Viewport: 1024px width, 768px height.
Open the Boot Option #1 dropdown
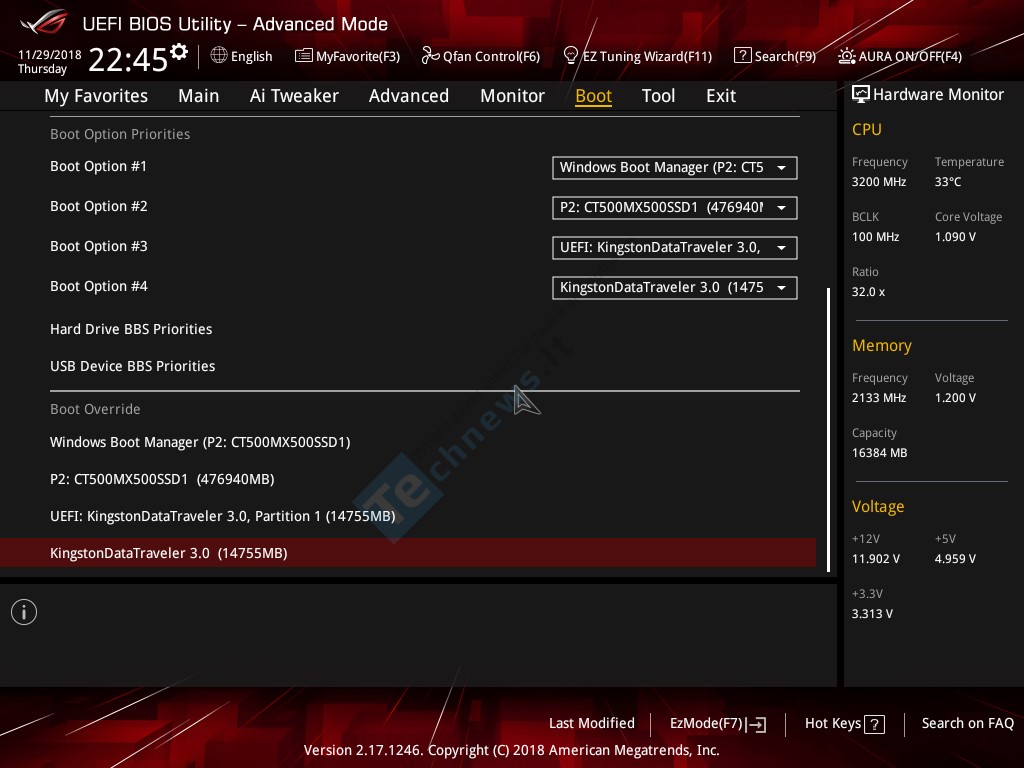[675, 168]
